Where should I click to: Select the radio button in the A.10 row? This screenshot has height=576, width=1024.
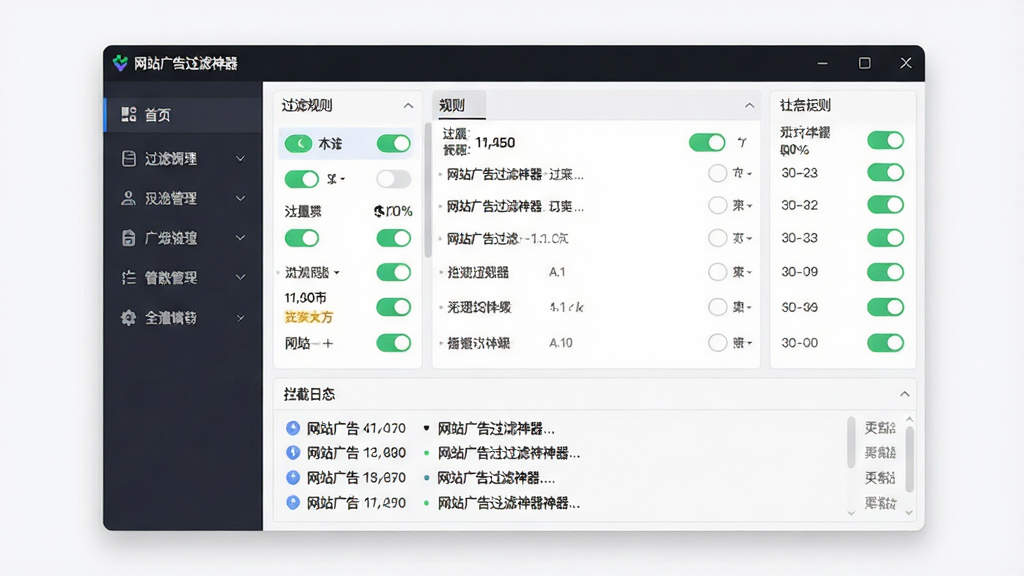coord(717,342)
